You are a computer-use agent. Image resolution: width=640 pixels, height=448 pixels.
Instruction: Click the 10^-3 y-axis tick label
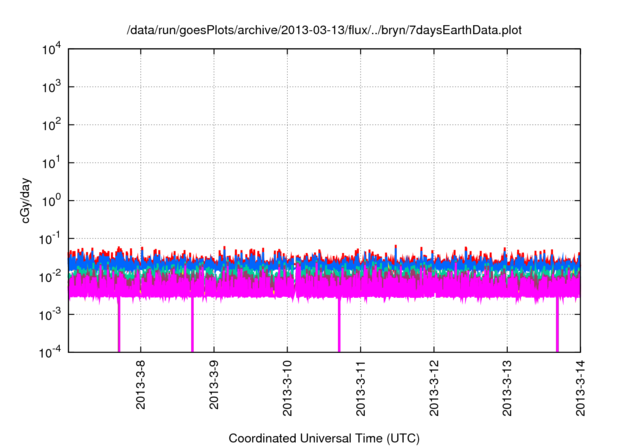pos(50,315)
